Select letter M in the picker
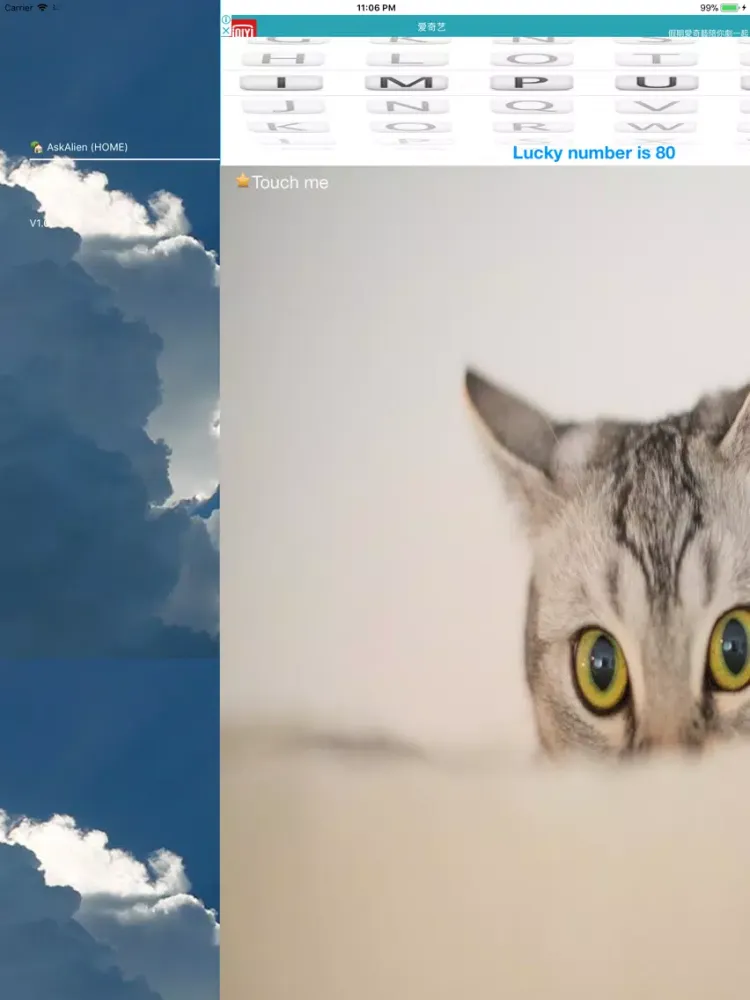750x1000 pixels. (x=406, y=82)
